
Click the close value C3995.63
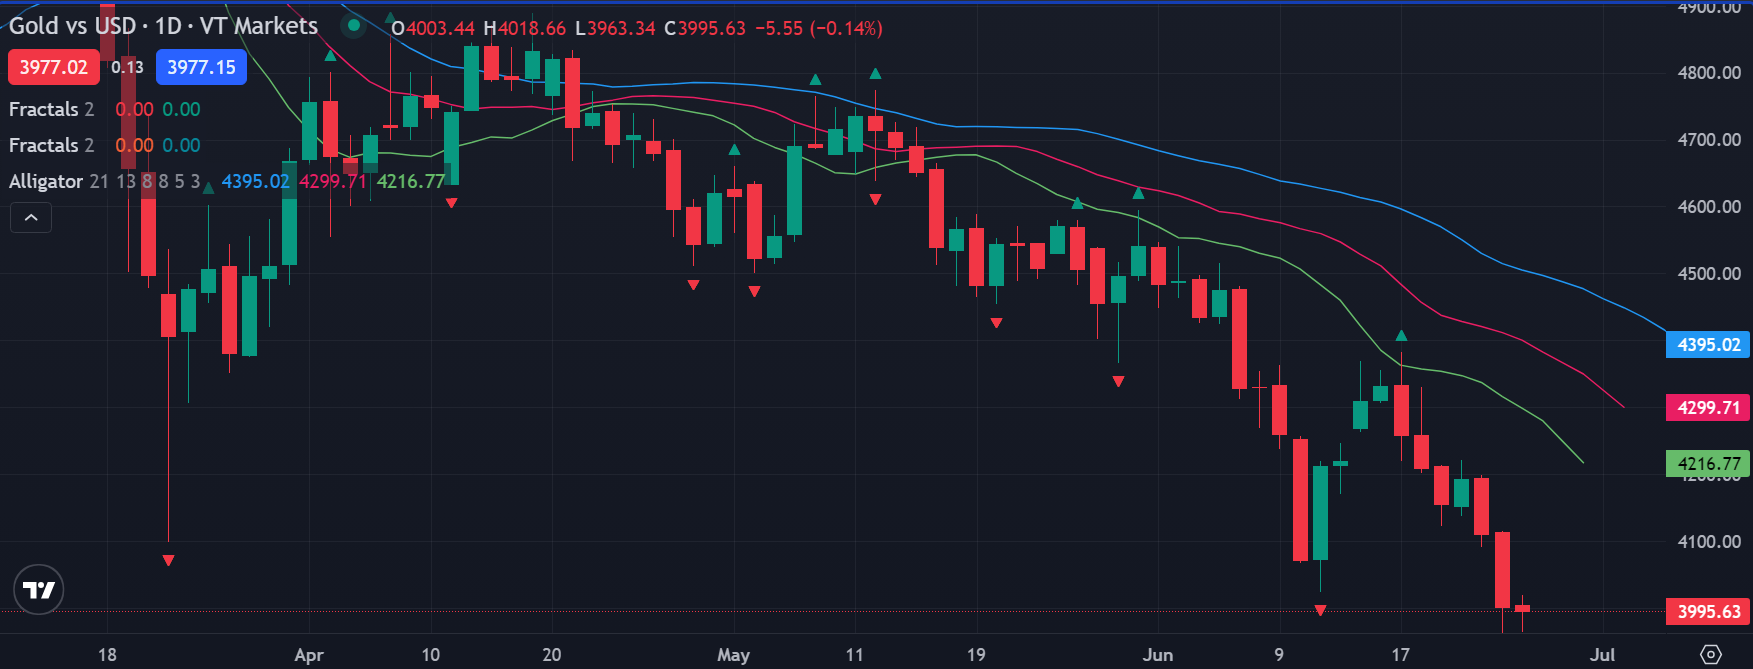(705, 28)
